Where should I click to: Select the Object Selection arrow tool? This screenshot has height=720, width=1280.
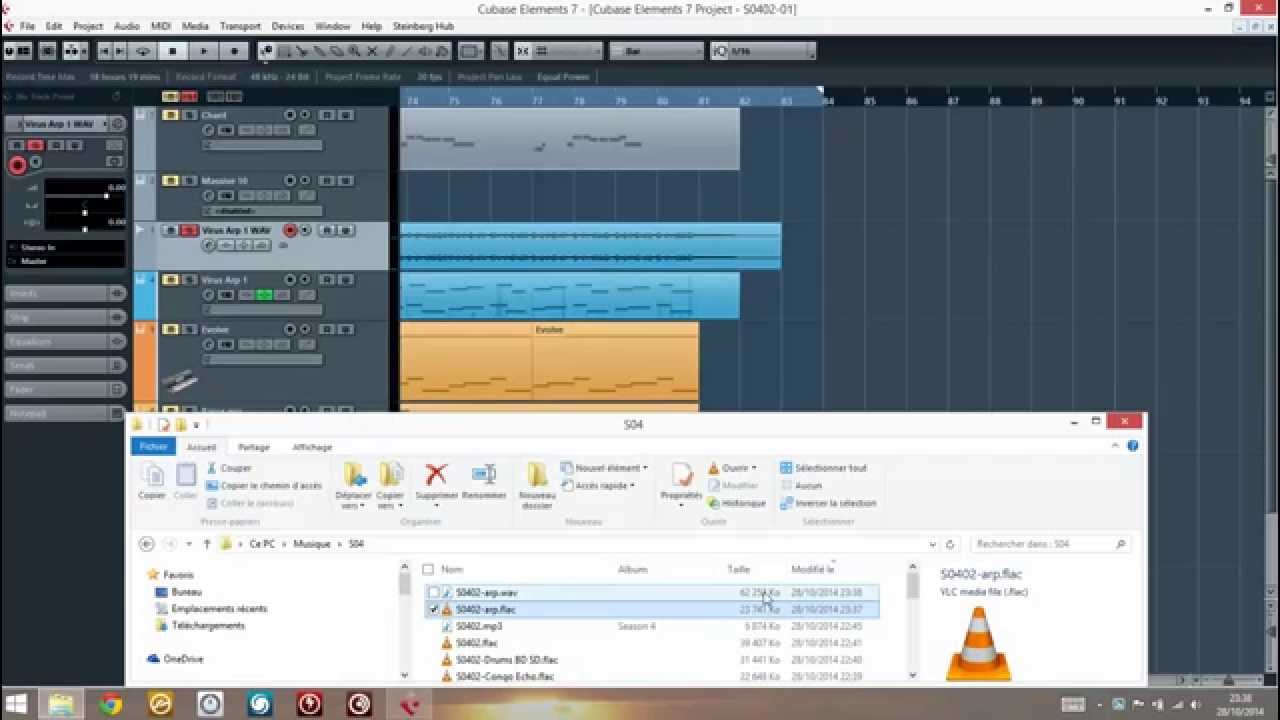267,51
